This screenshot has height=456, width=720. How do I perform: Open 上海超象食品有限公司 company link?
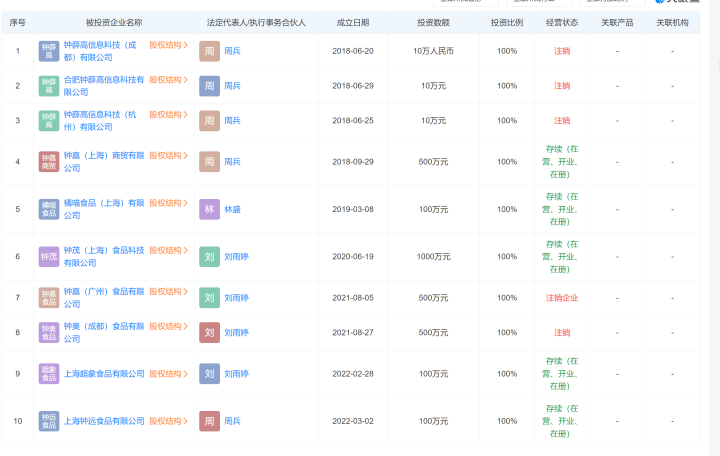click(104, 374)
